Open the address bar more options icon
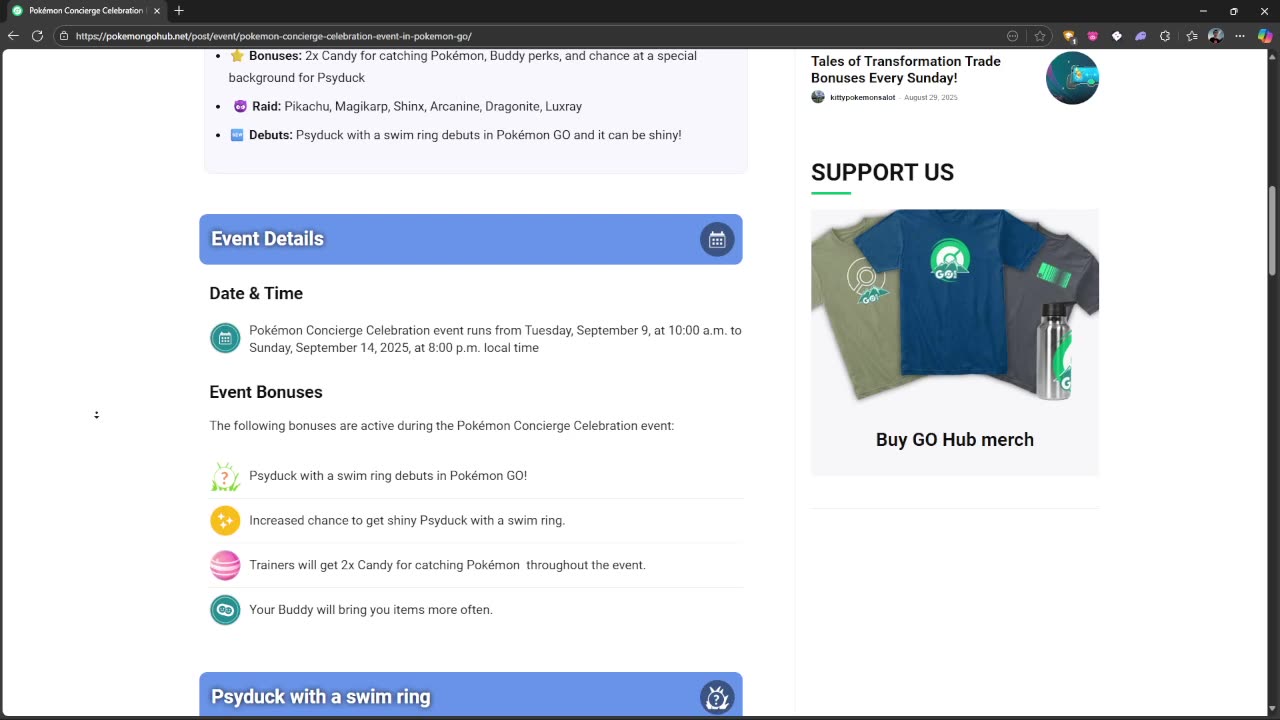Viewport: 1280px width, 720px height. click(x=1012, y=36)
